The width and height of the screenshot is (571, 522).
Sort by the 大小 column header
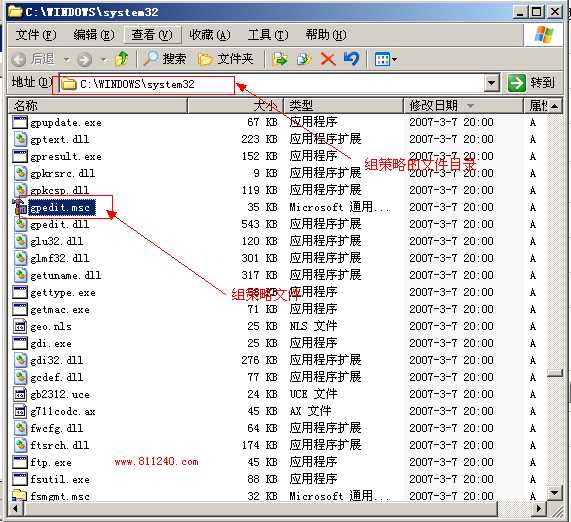point(235,106)
